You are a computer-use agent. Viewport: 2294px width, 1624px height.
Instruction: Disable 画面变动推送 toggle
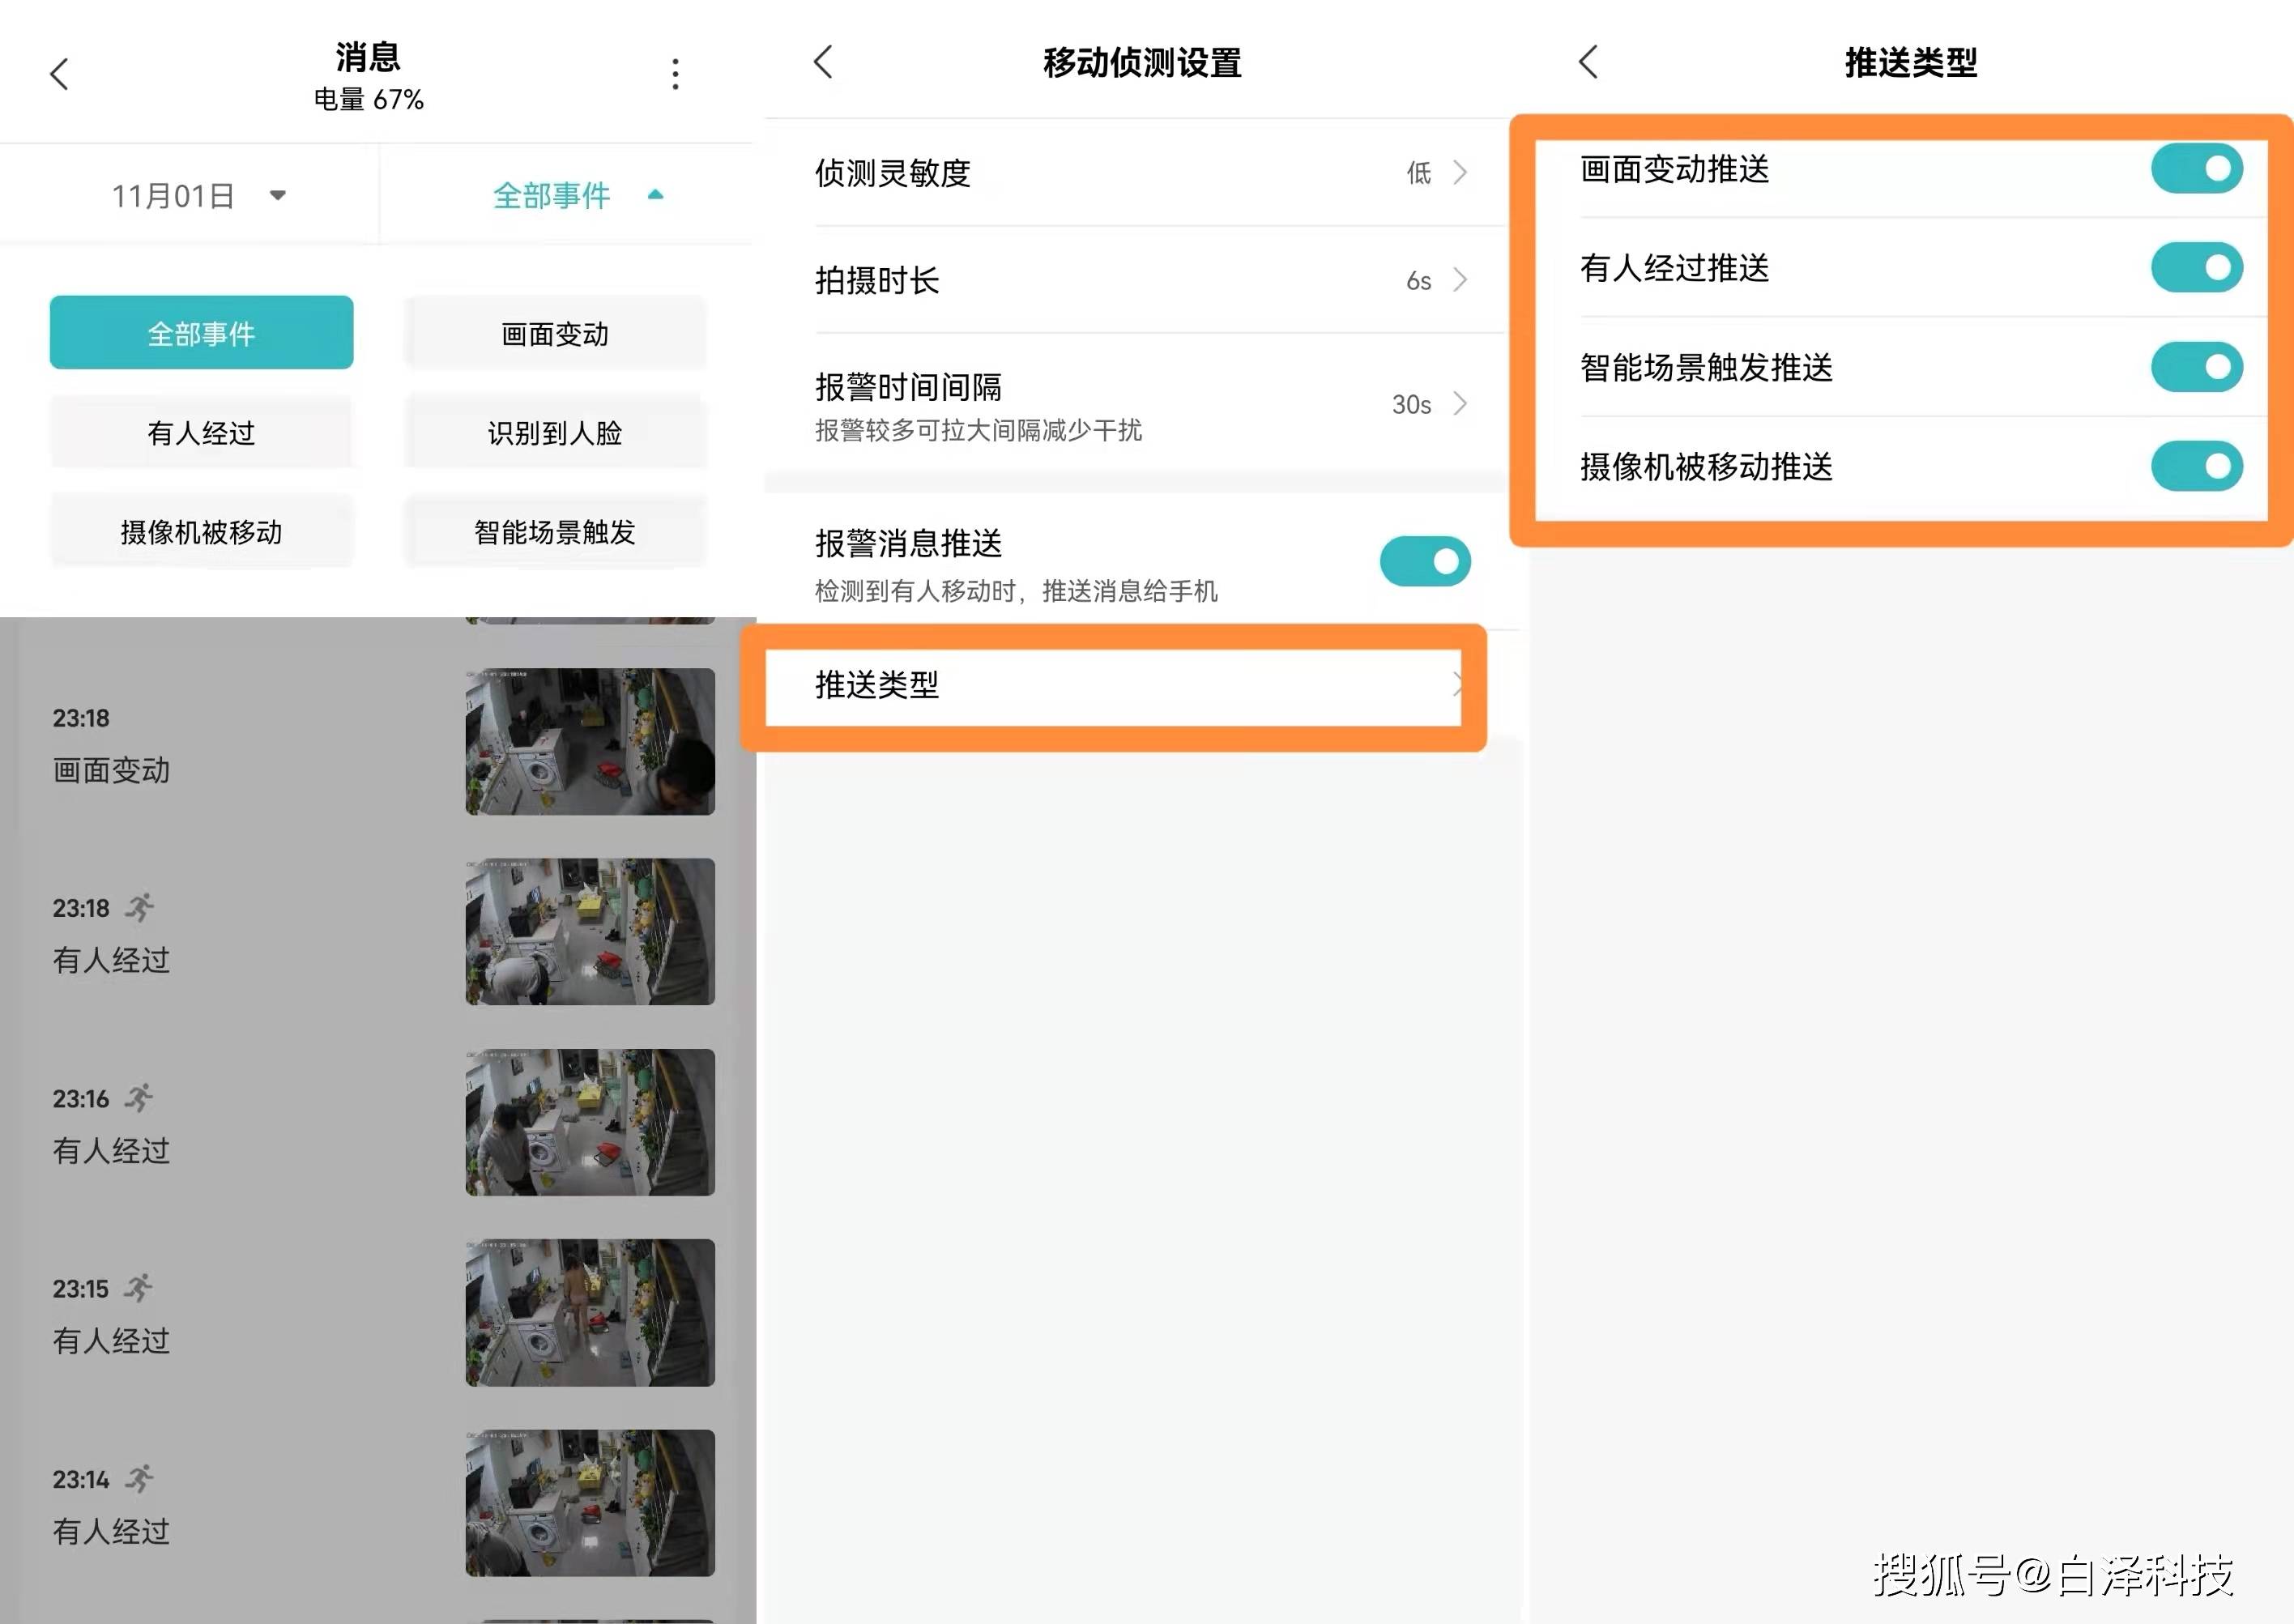click(x=2196, y=169)
